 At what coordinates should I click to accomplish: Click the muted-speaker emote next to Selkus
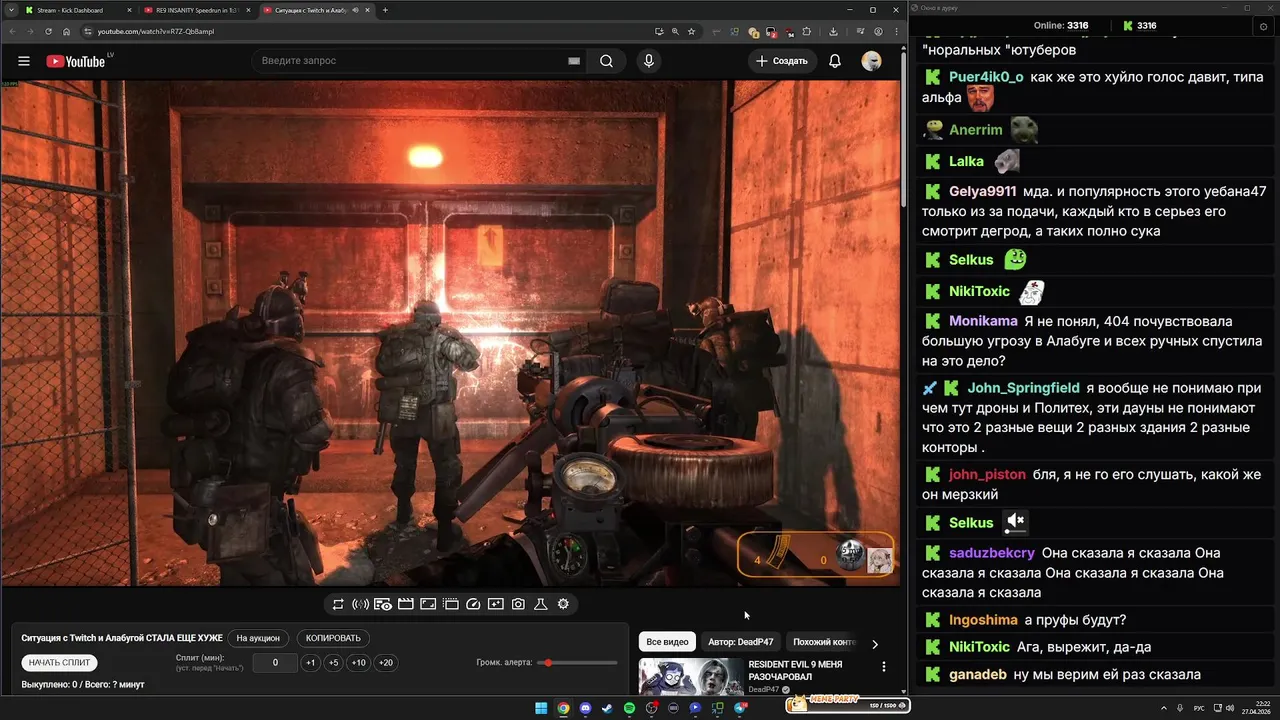click(1016, 521)
